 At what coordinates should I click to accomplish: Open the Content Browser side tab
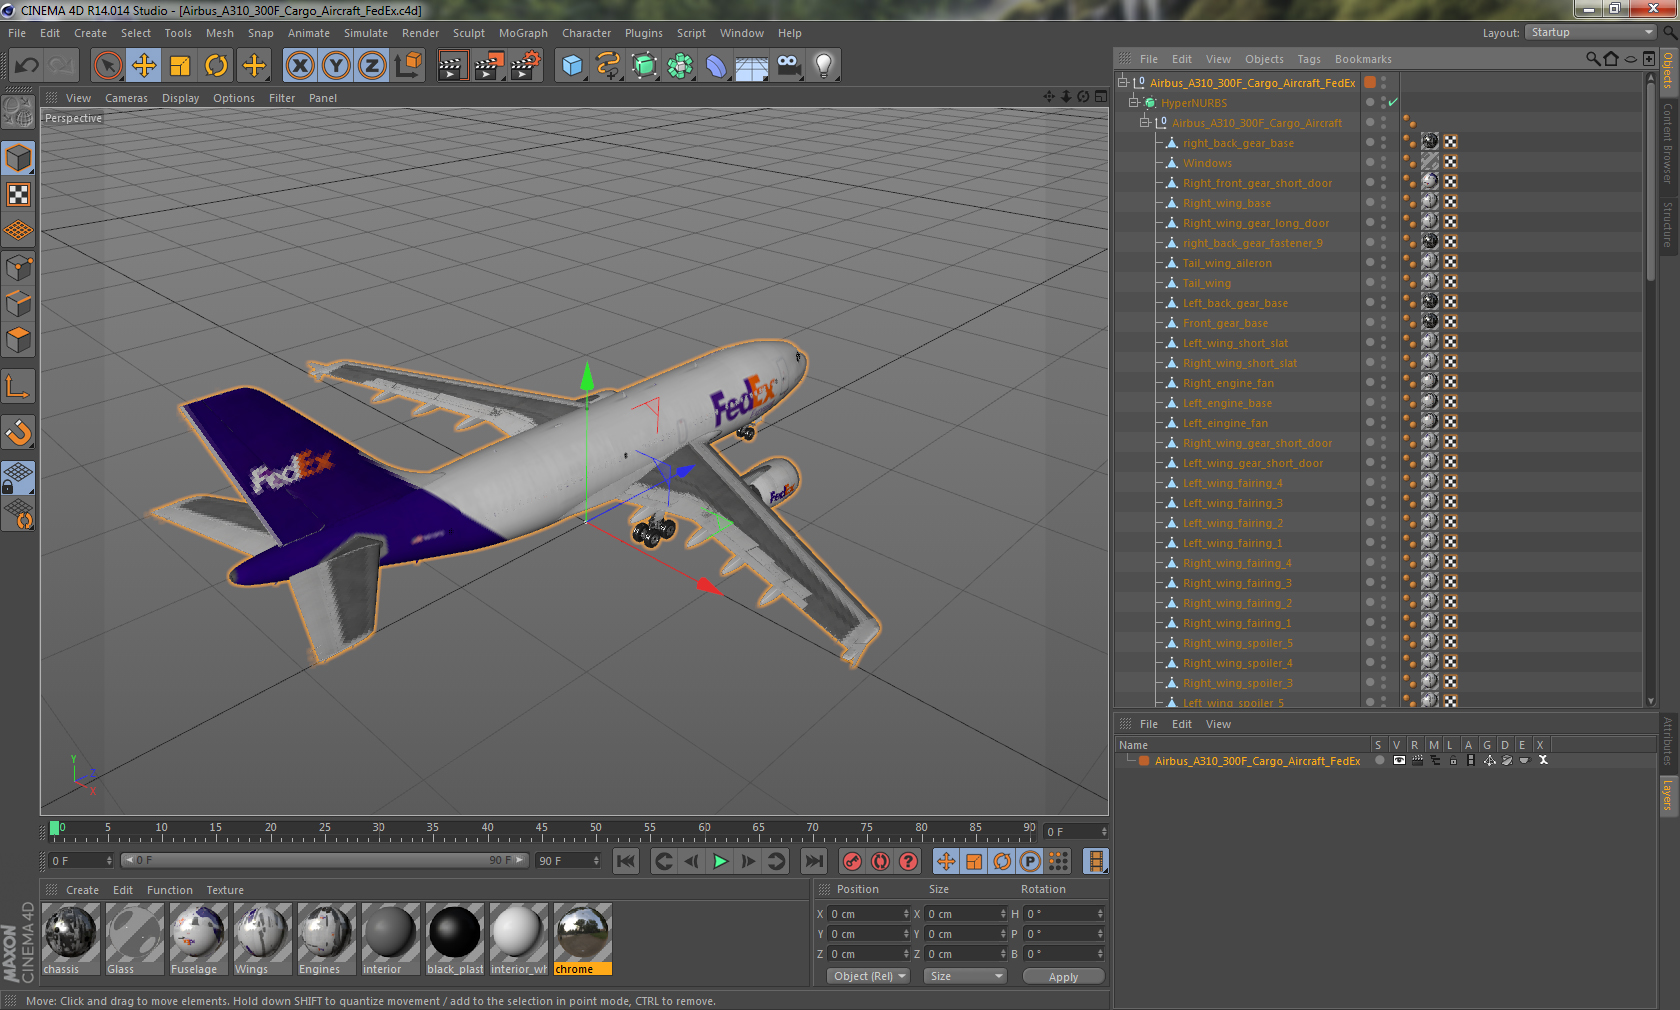[x=1668, y=142]
